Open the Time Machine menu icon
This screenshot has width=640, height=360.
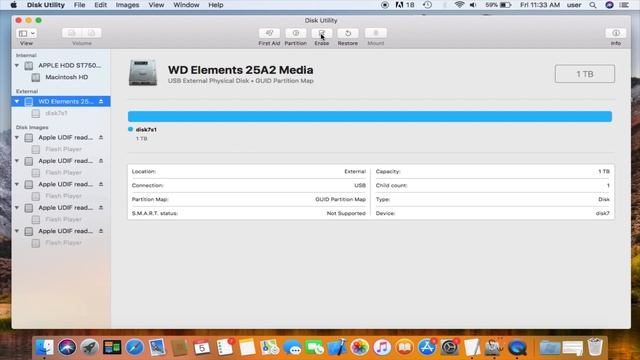click(x=427, y=5)
